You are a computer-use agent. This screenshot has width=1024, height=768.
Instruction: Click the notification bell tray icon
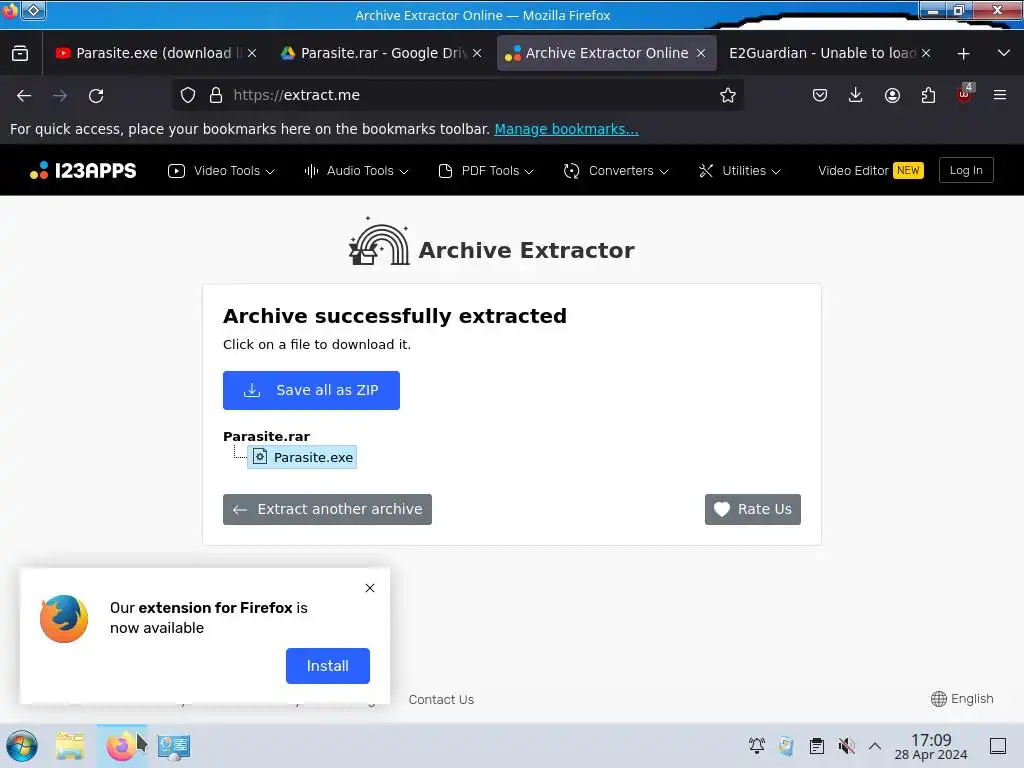(757, 746)
